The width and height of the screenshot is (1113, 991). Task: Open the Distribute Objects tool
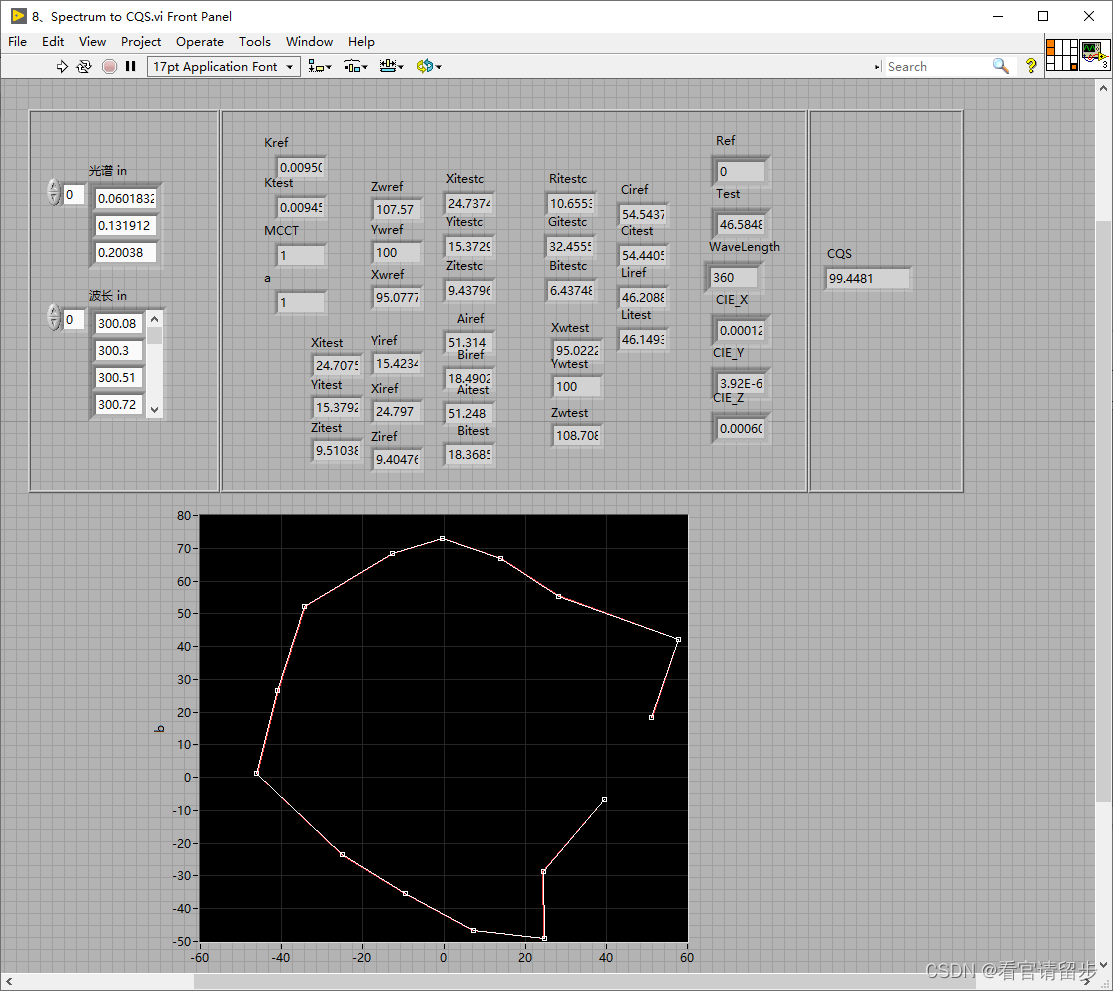click(350, 66)
